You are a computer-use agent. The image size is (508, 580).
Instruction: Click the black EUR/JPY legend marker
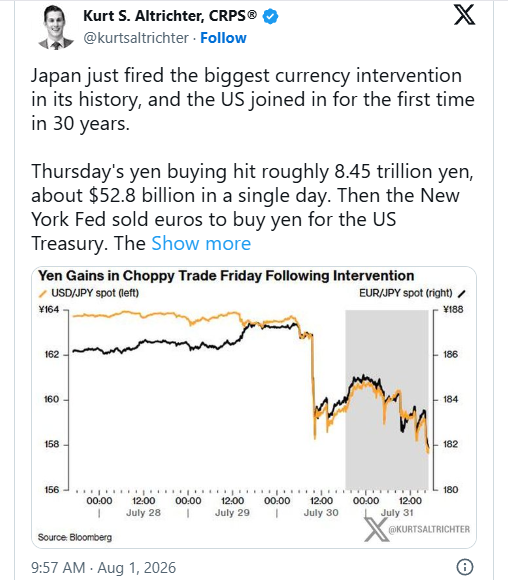pyautogui.click(x=461, y=294)
